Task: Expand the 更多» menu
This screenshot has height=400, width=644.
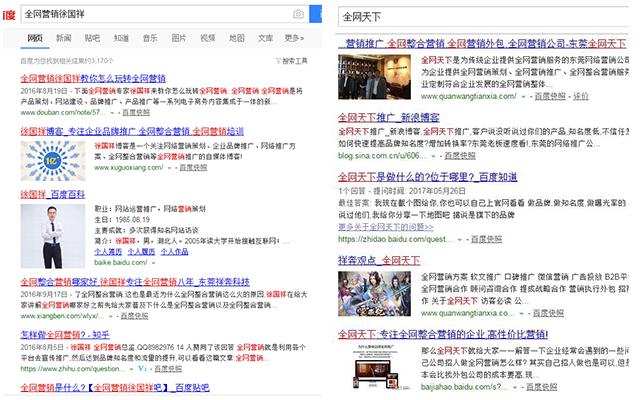Action: click(294, 38)
